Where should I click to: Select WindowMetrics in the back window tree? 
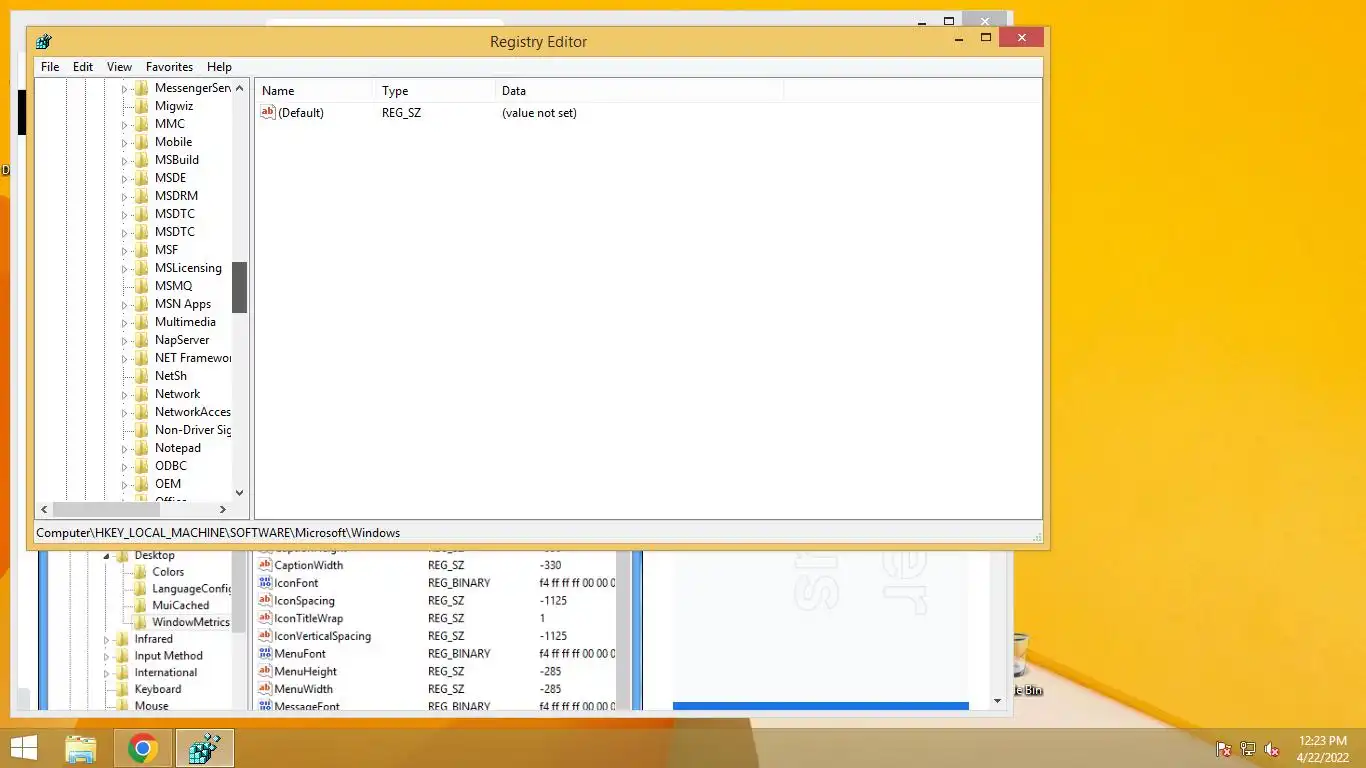point(191,622)
